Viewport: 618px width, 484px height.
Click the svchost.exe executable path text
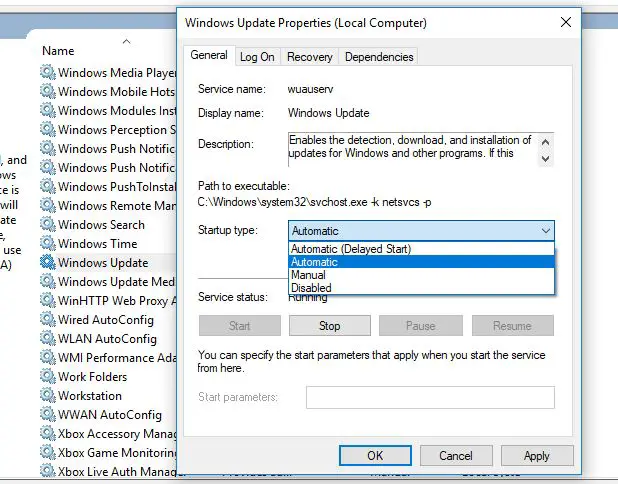[315, 202]
